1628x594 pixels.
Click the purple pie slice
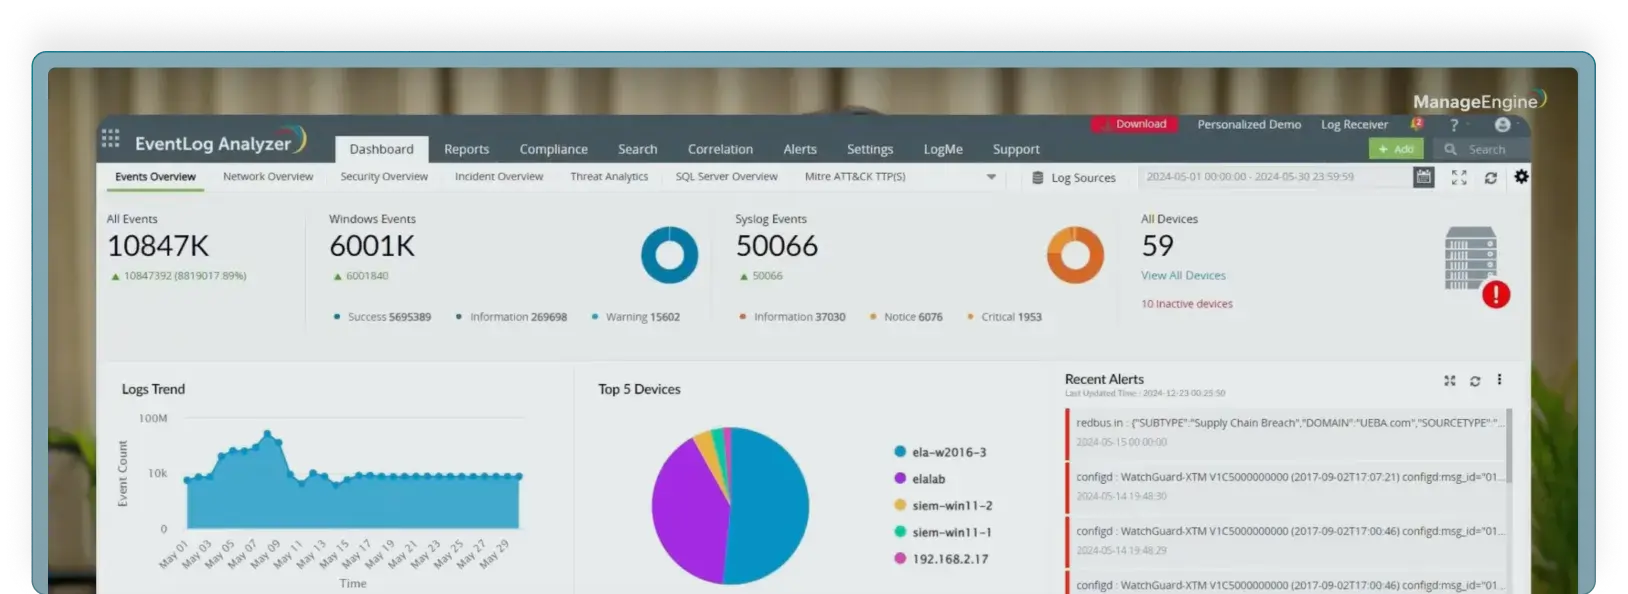coord(690,510)
